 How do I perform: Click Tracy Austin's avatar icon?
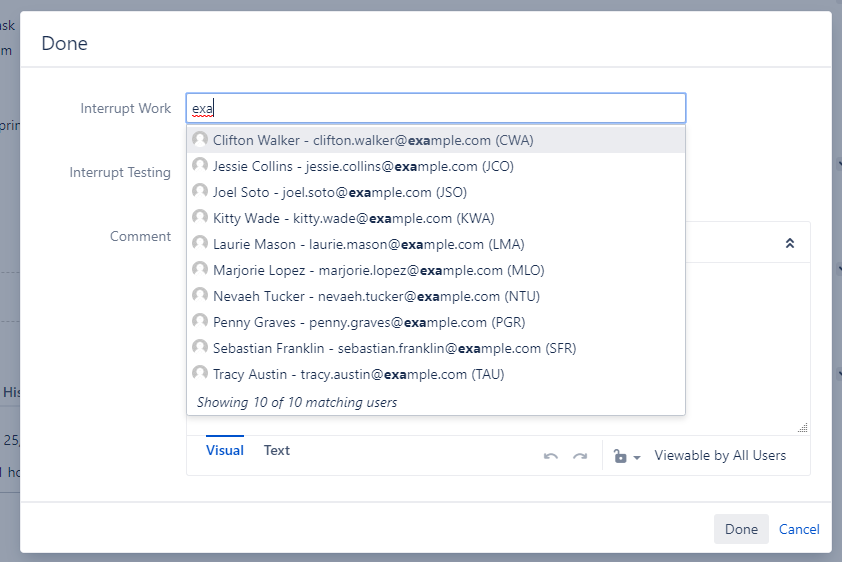[x=200, y=373]
